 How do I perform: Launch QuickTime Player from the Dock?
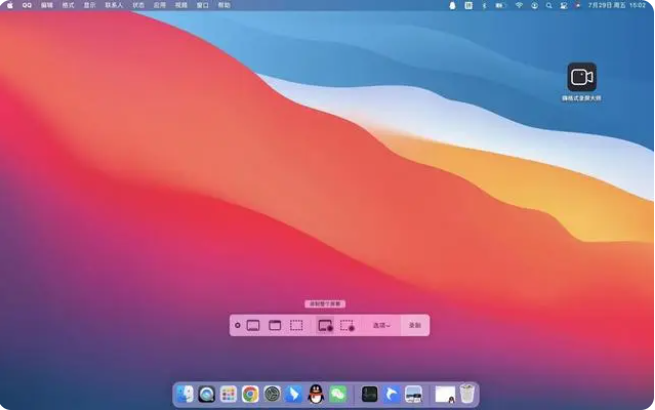207,394
